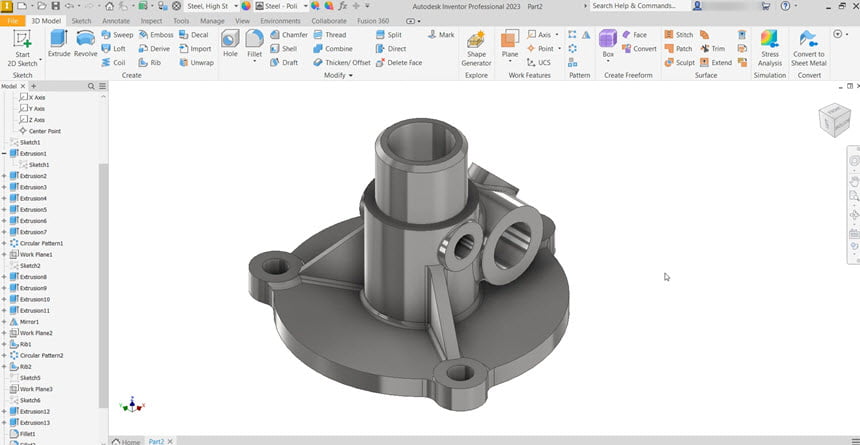This screenshot has height=445, width=860.
Task: Convert to Sheet Metal
Action: pyautogui.click(x=808, y=48)
